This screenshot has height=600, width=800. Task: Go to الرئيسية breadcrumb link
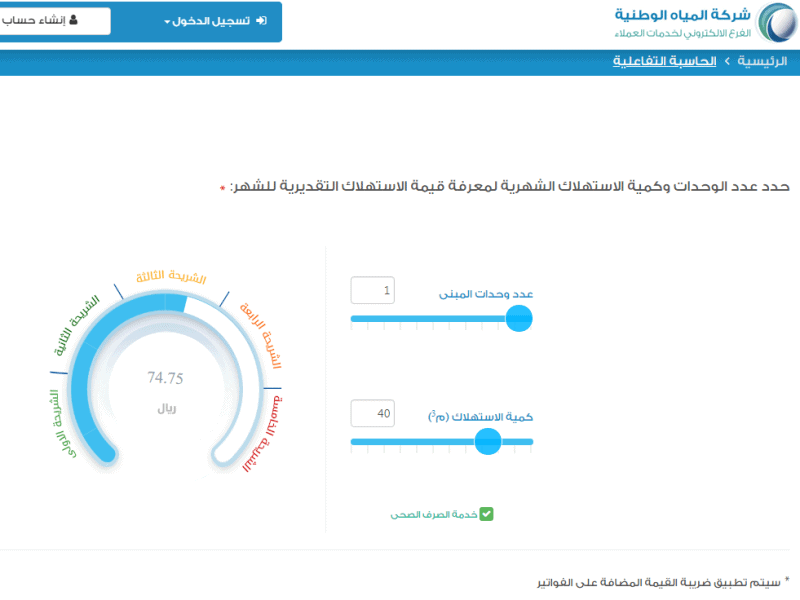pos(762,61)
